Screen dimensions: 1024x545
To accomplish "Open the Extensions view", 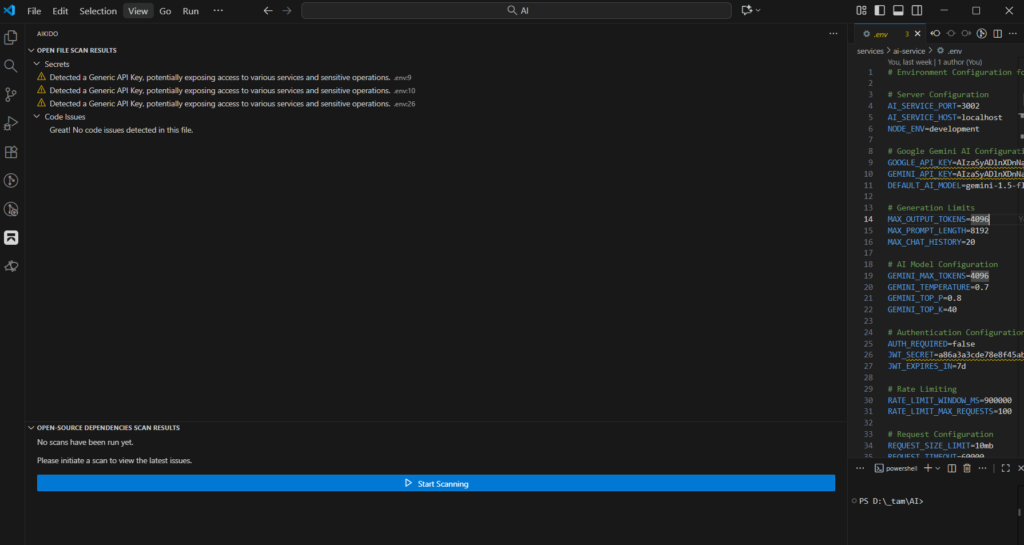I will pyautogui.click(x=11, y=152).
